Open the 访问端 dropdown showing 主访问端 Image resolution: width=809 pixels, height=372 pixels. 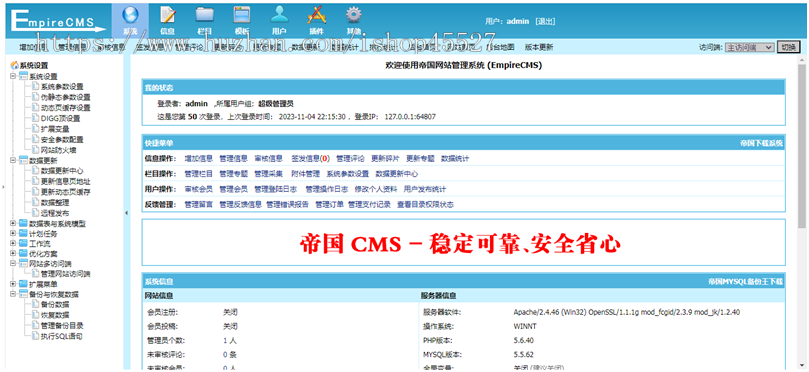749,47
